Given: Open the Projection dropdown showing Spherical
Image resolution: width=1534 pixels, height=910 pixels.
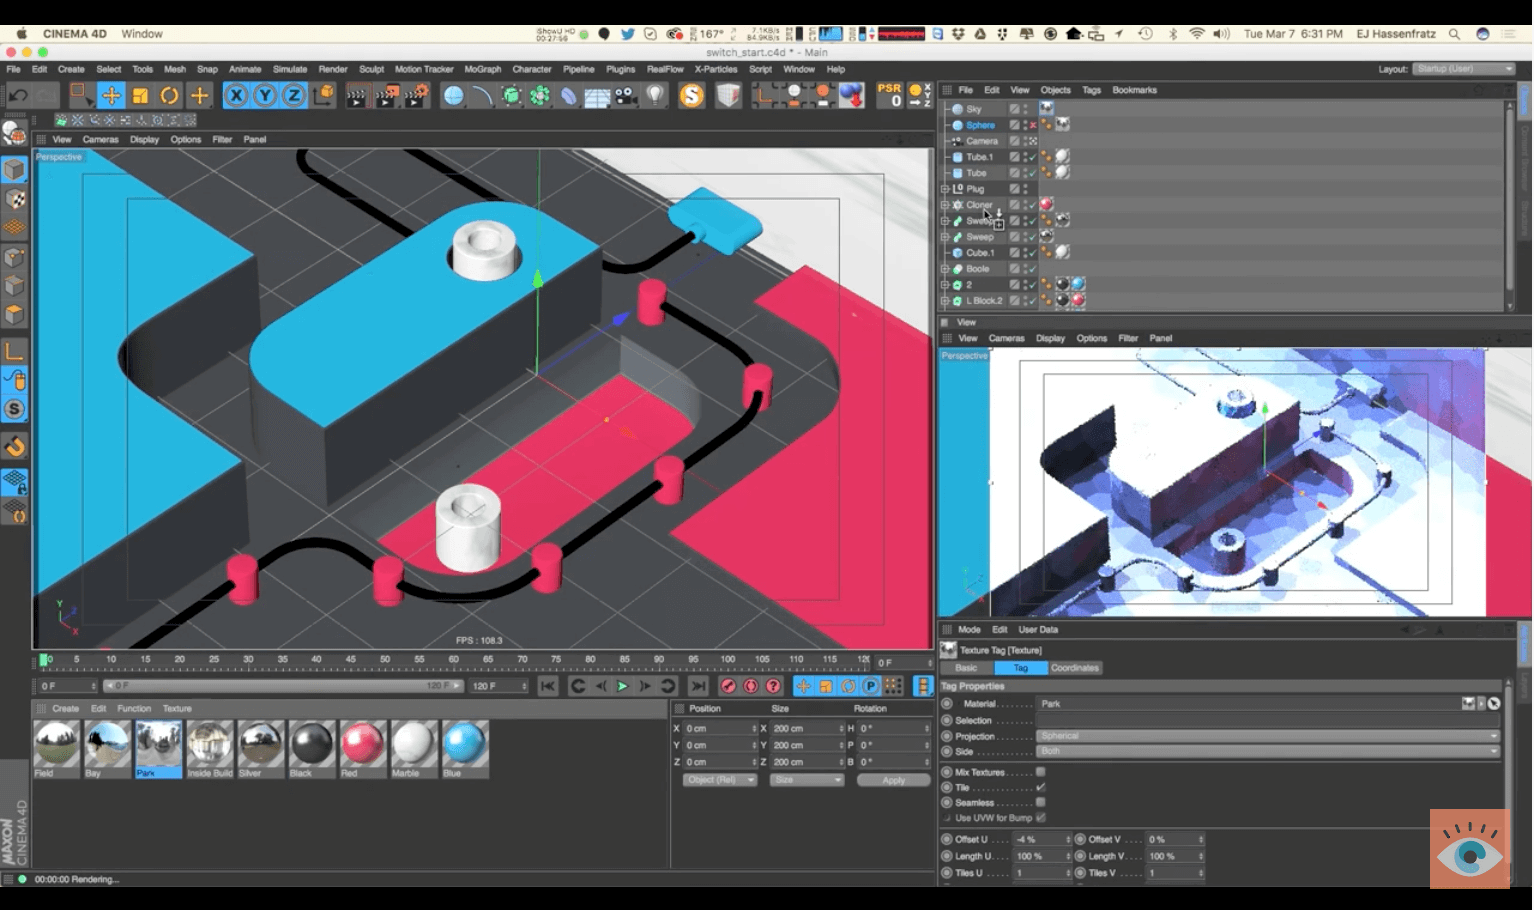Looking at the screenshot, I should [1267, 736].
